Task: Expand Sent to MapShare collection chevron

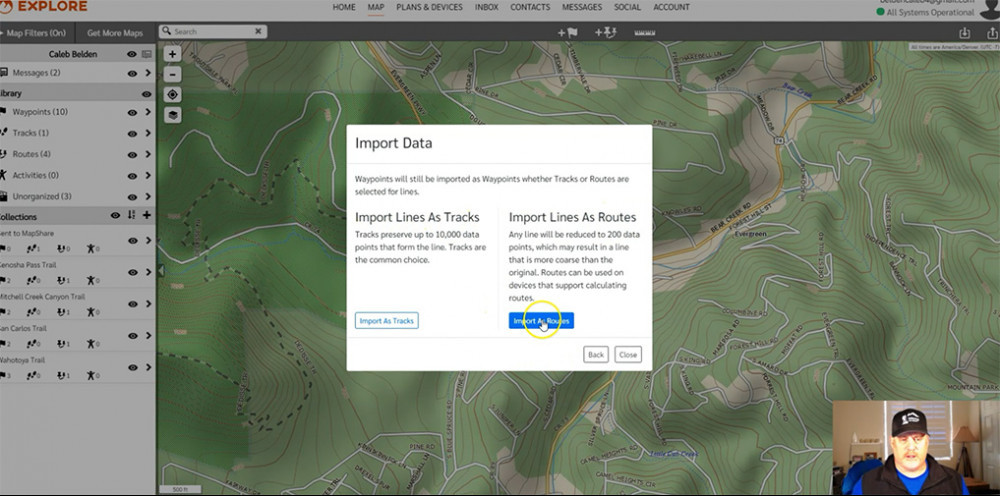Action: pyautogui.click(x=148, y=240)
